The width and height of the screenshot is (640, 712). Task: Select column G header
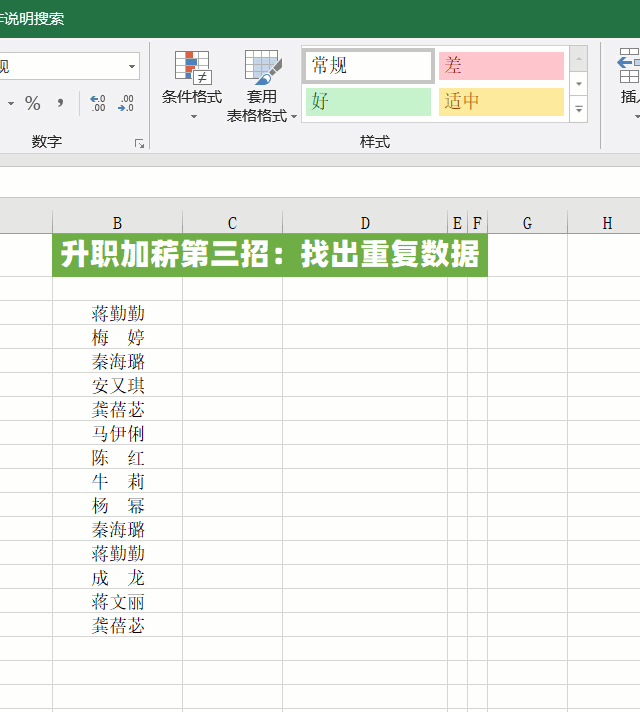(x=527, y=222)
